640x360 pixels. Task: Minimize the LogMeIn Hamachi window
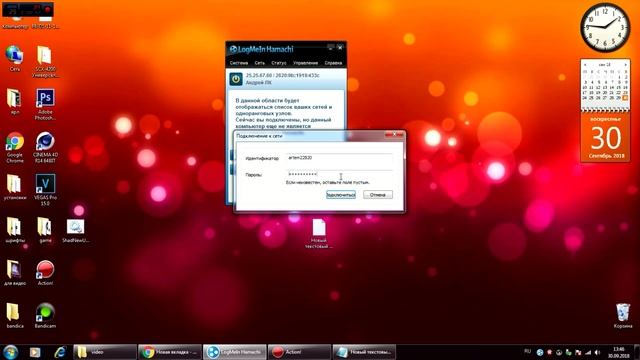pyautogui.click(x=331, y=47)
